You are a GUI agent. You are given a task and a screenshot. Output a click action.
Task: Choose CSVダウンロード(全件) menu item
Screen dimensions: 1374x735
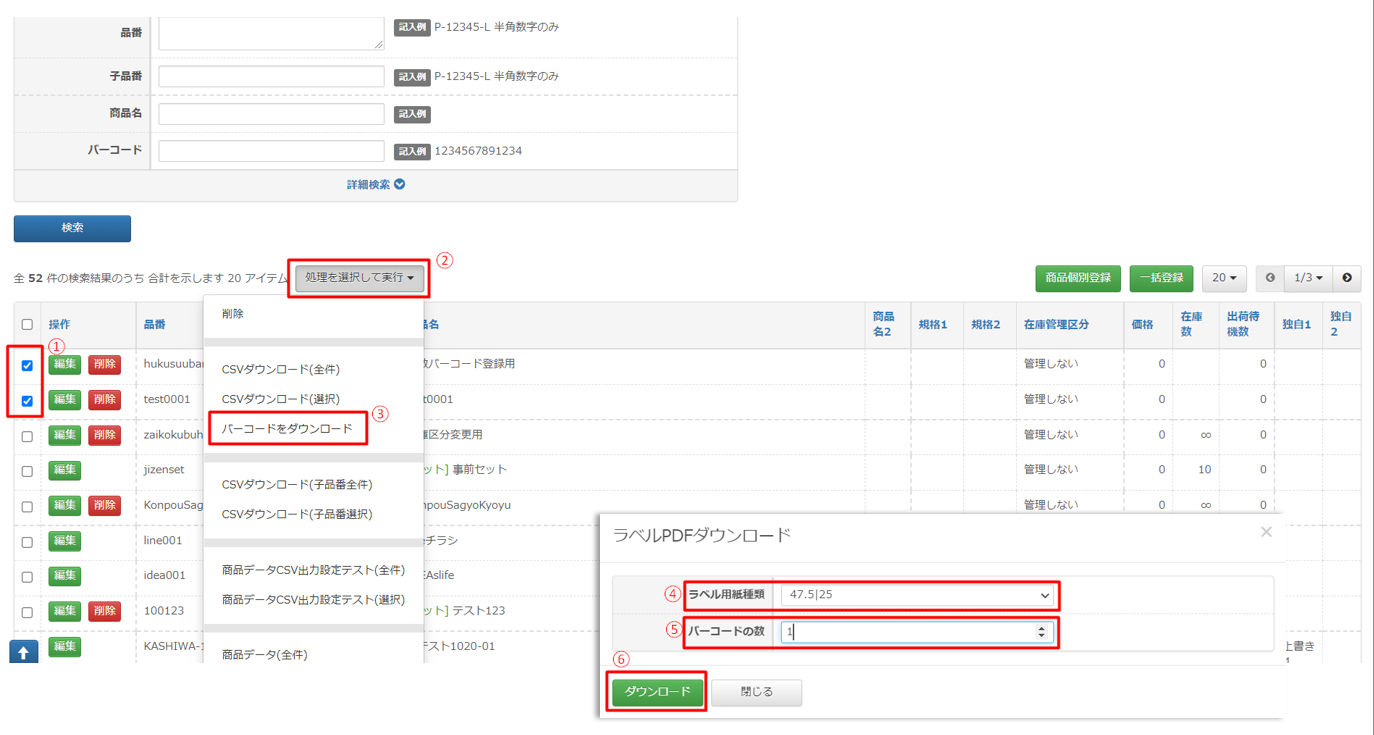[x=281, y=370]
